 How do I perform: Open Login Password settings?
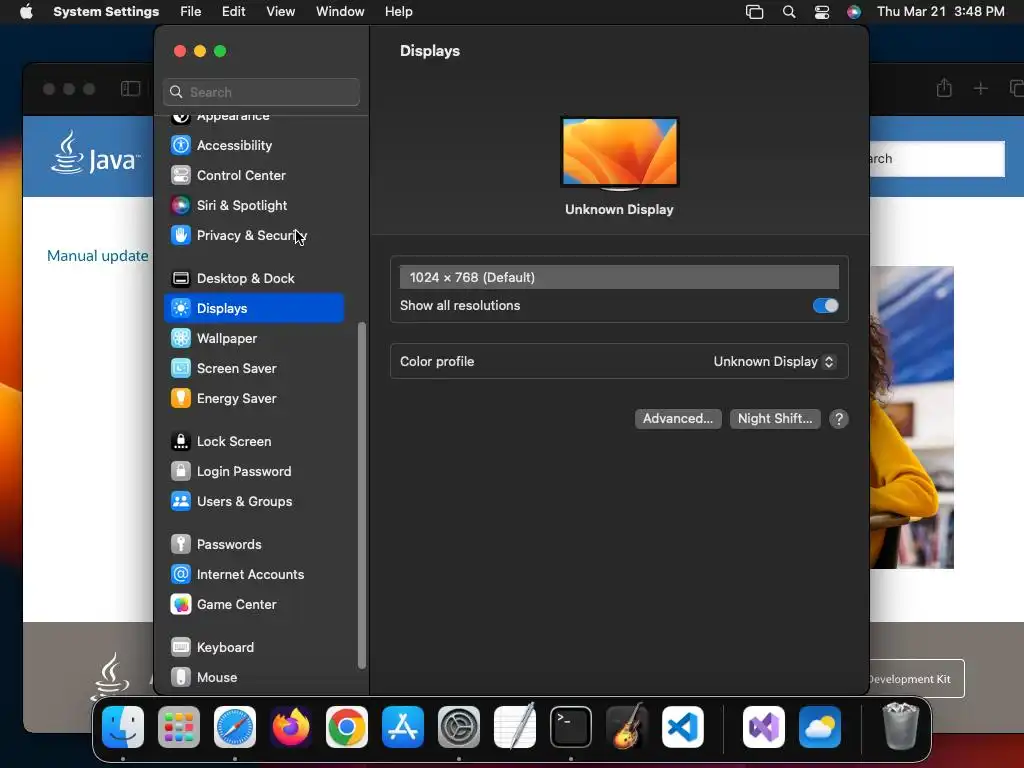(254, 472)
